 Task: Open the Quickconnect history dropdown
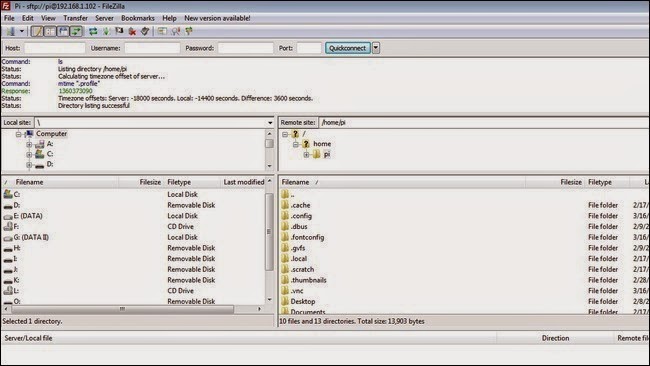pyautogui.click(x=376, y=48)
